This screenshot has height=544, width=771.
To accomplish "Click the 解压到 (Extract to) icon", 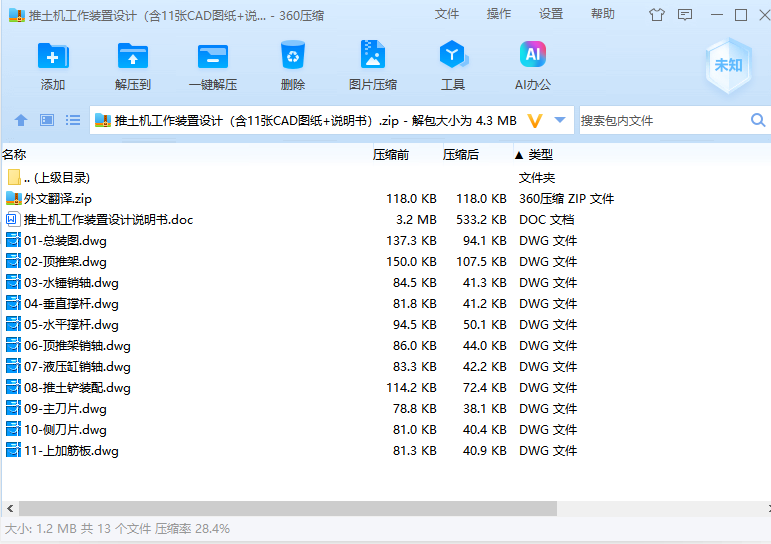I will coord(133,56).
